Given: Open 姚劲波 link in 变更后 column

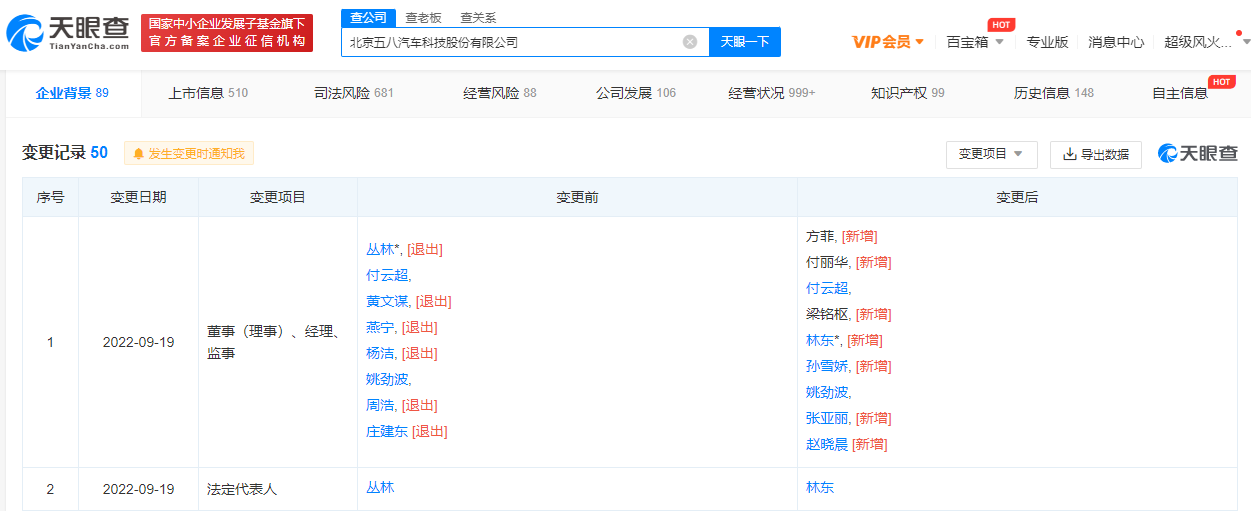Looking at the screenshot, I should coord(827,392).
